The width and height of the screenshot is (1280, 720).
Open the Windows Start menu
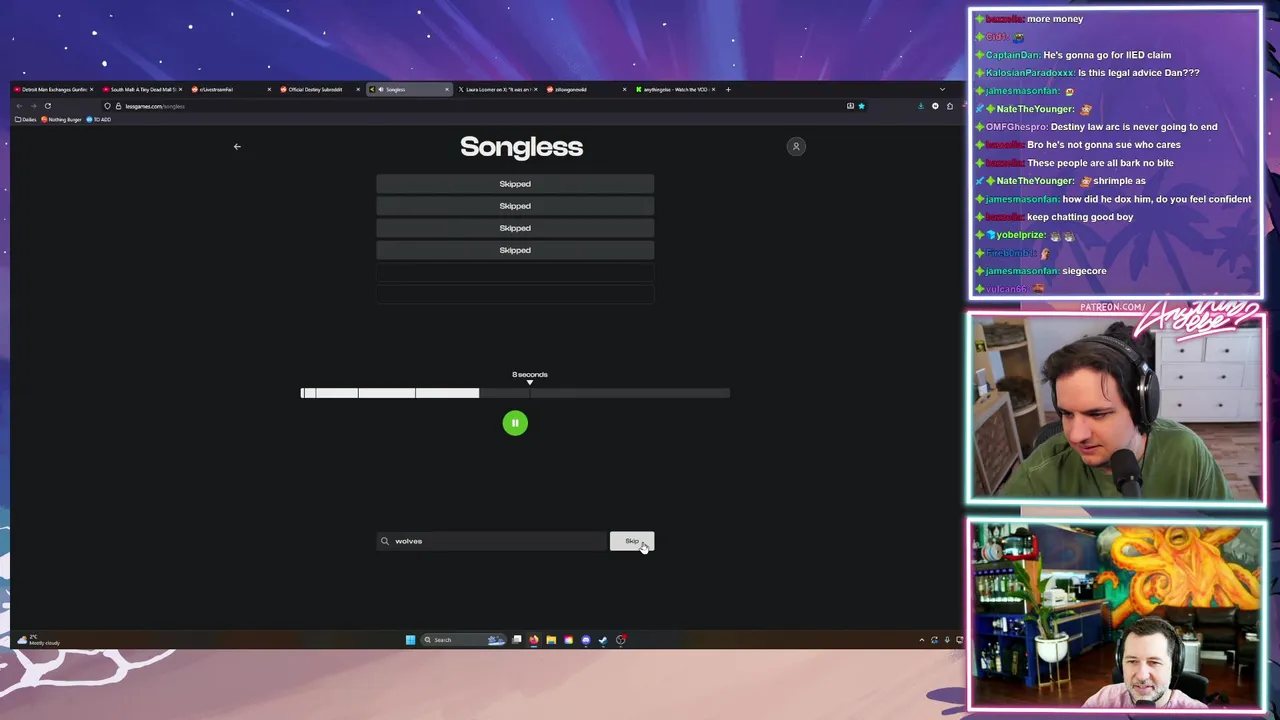(410, 640)
